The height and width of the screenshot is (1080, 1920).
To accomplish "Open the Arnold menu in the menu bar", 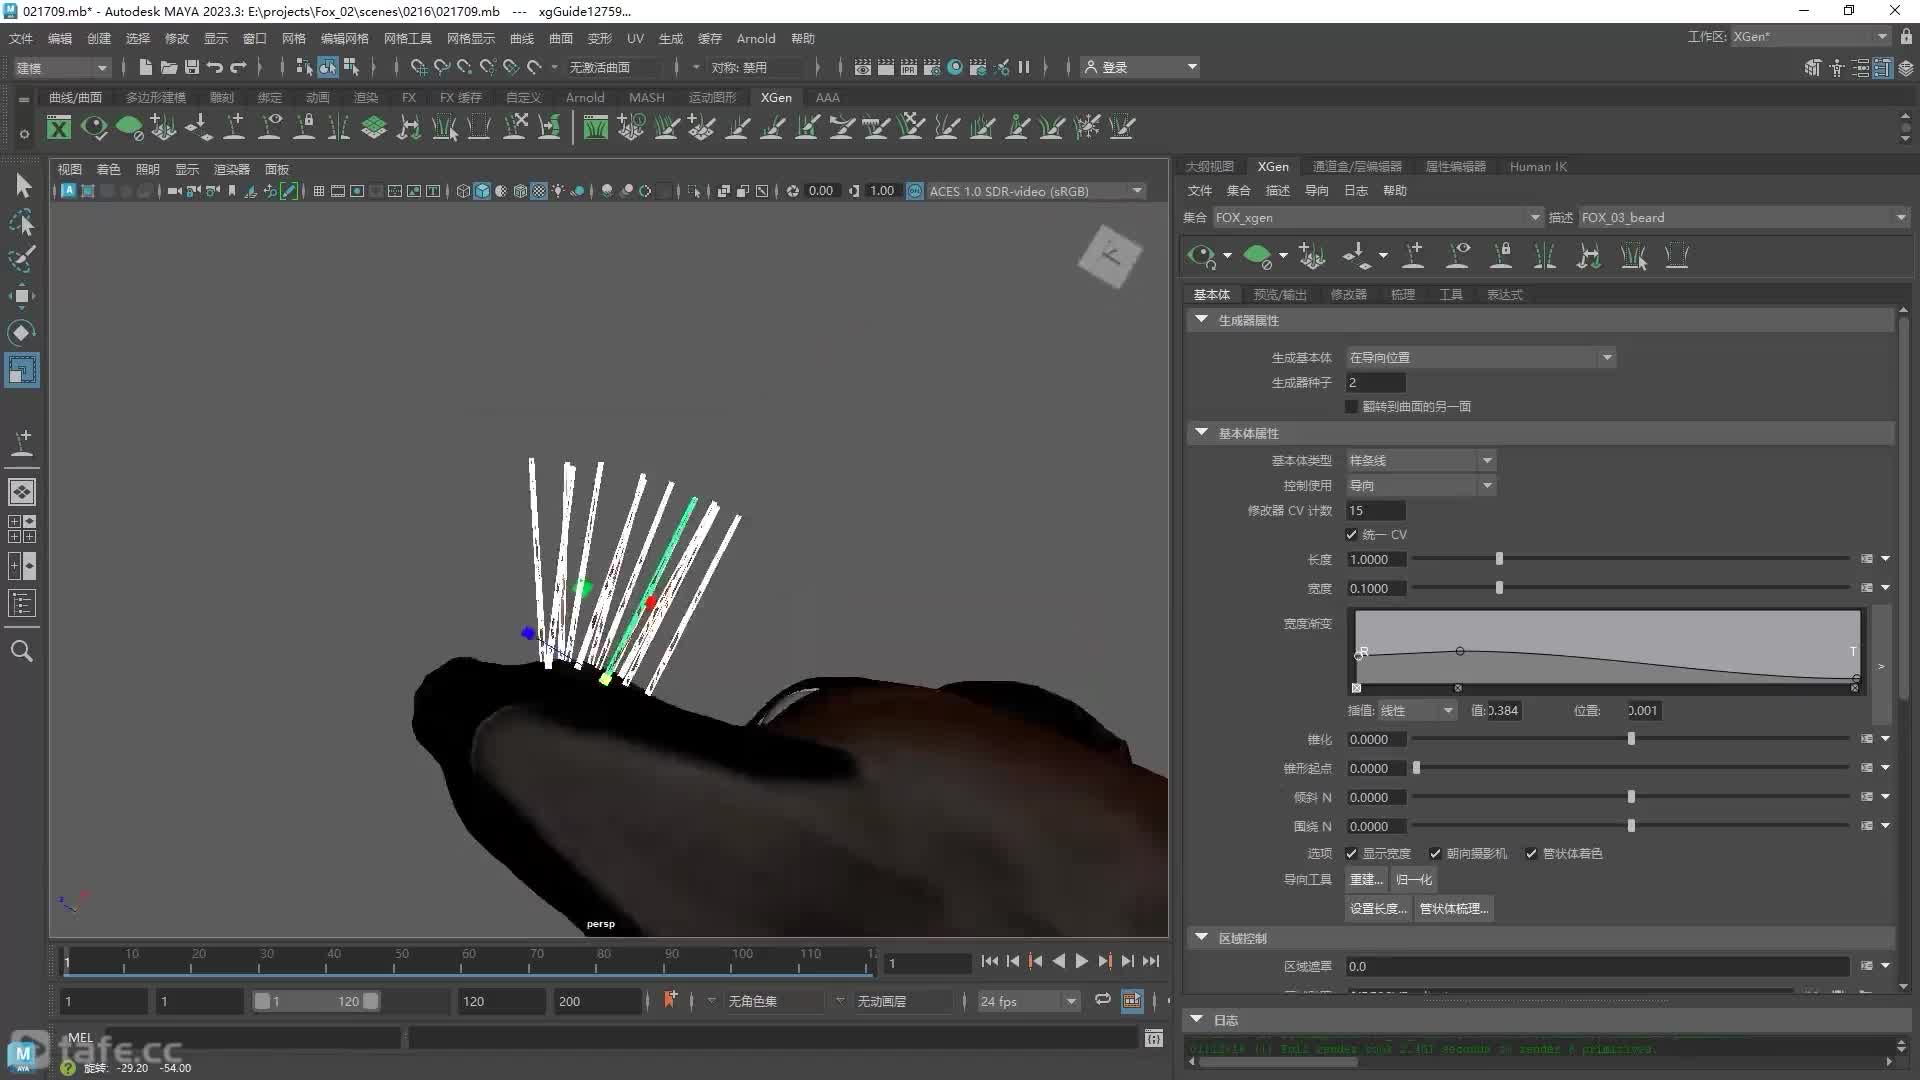I will coord(756,38).
